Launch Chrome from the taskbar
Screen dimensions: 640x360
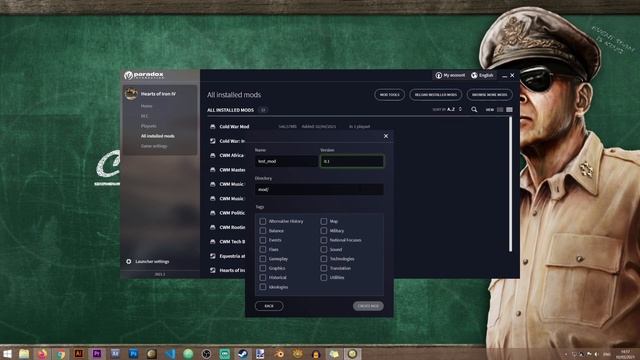coord(61,354)
